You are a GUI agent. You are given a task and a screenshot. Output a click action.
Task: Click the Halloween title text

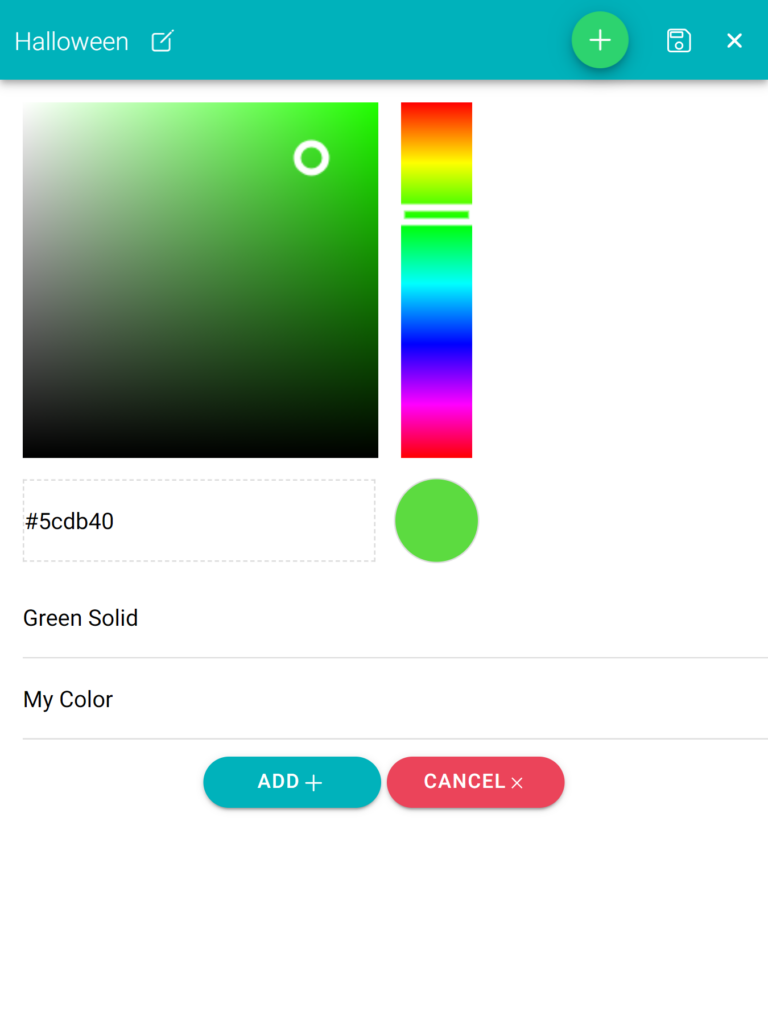click(x=72, y=42)
